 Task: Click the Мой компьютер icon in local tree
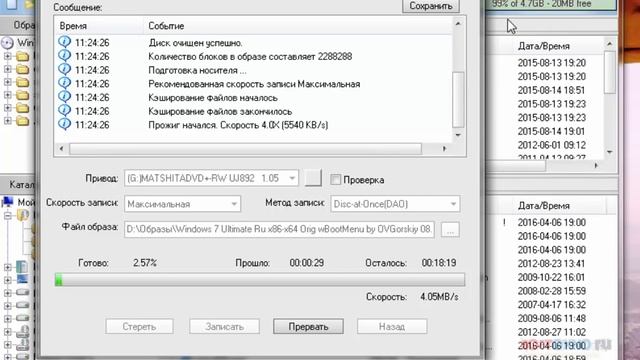click(x=8, y=202)
